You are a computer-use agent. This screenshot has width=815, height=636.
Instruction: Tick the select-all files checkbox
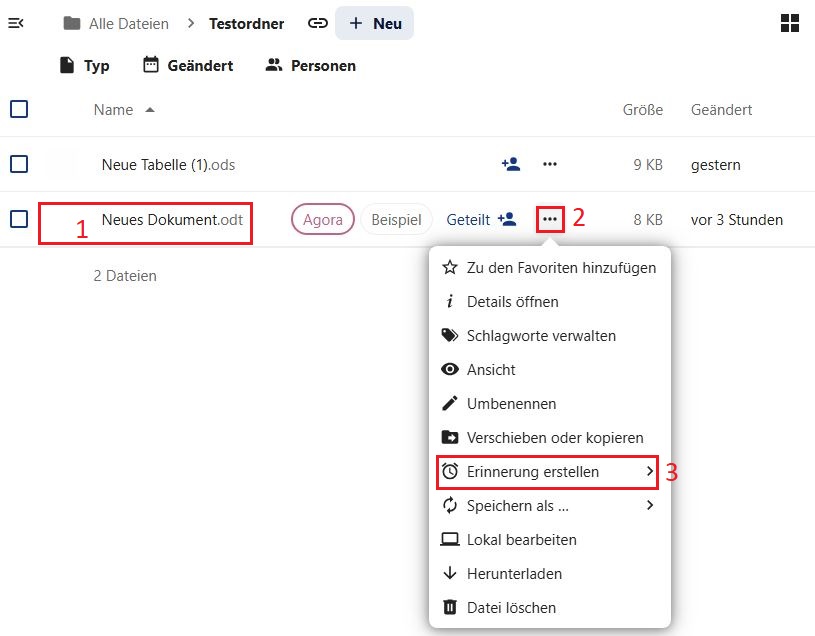(19, 109)
